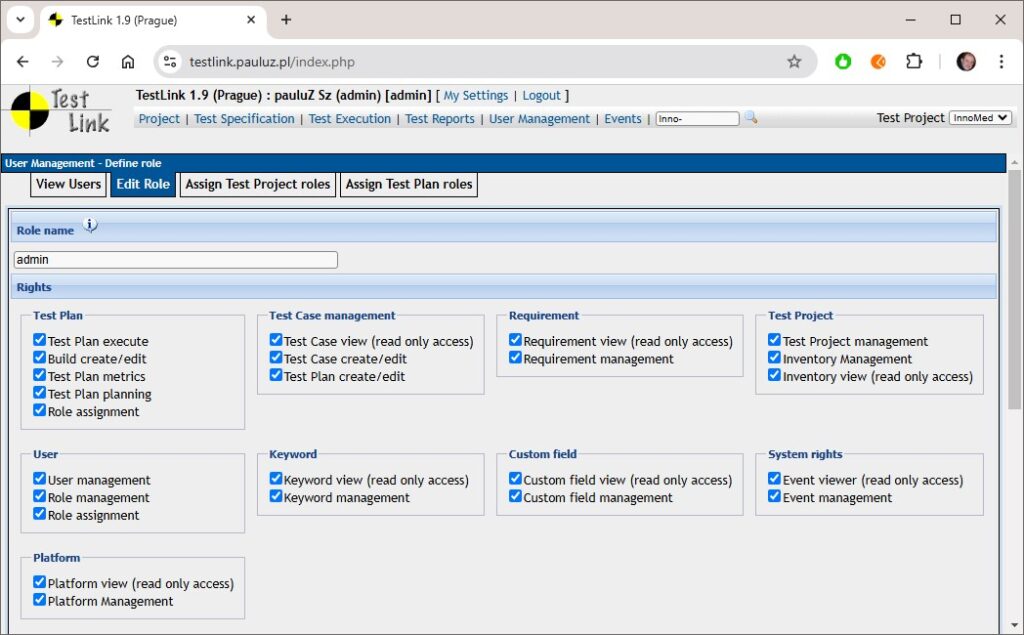Screen dimensions: 1024x635
Task: Click the Role name info icon
Action: tap(90, 226)
